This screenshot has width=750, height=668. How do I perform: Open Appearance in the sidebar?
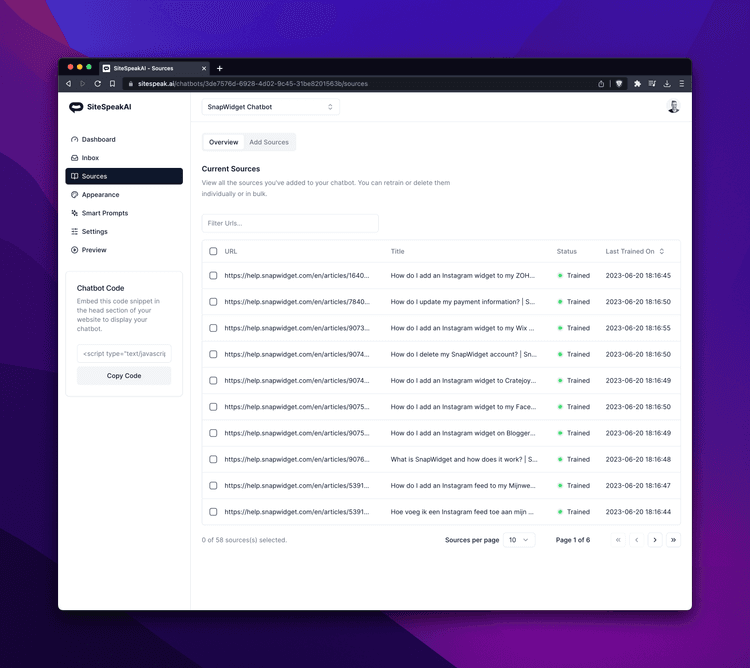pos(100,195)
